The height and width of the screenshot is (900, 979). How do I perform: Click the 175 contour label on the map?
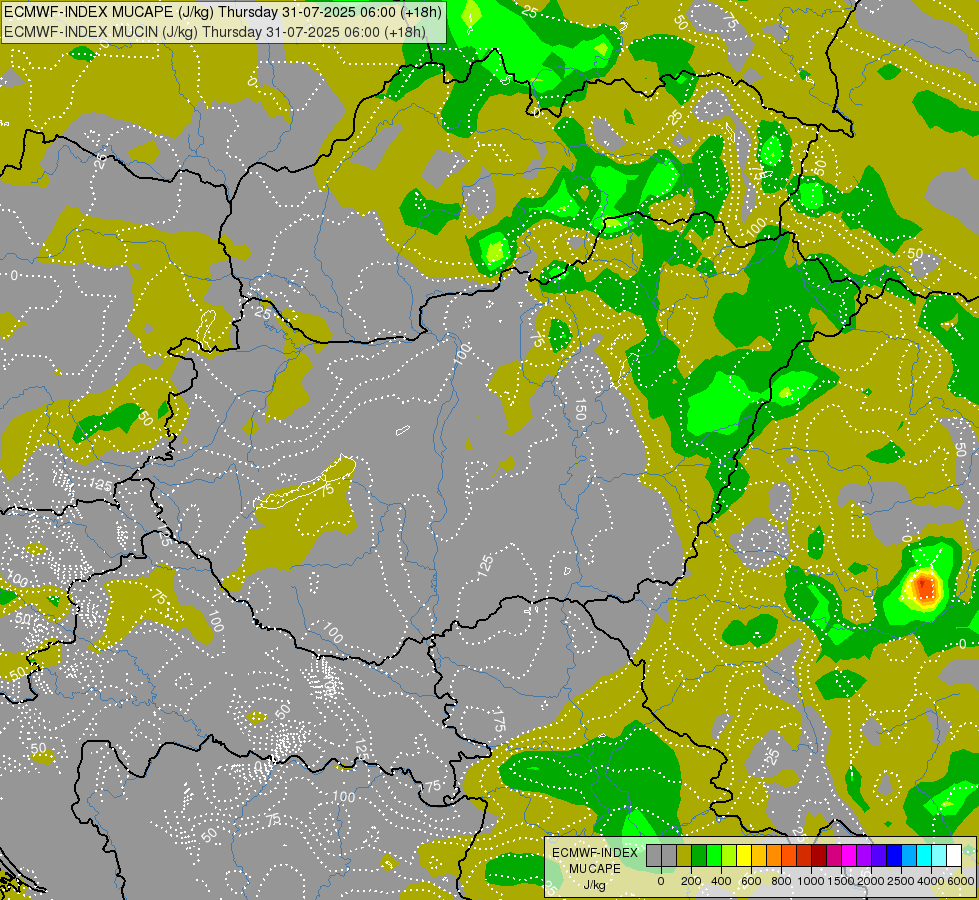499,719
